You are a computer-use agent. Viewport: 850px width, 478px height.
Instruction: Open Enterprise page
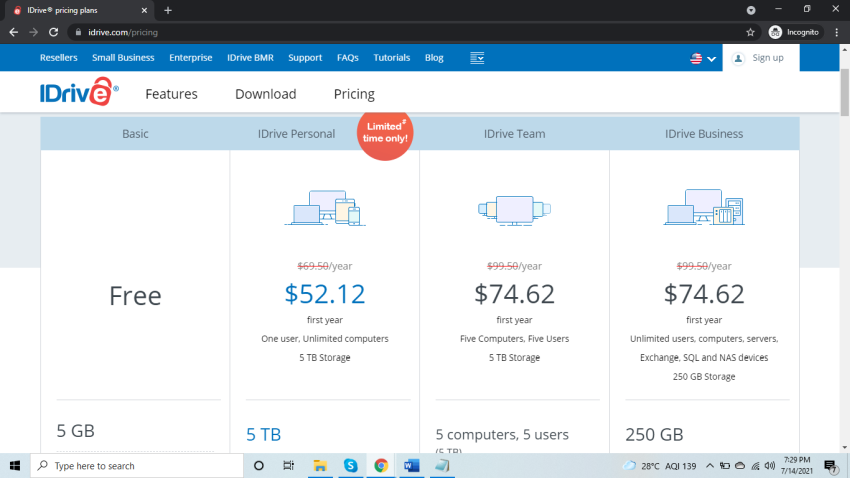(191, 57)
